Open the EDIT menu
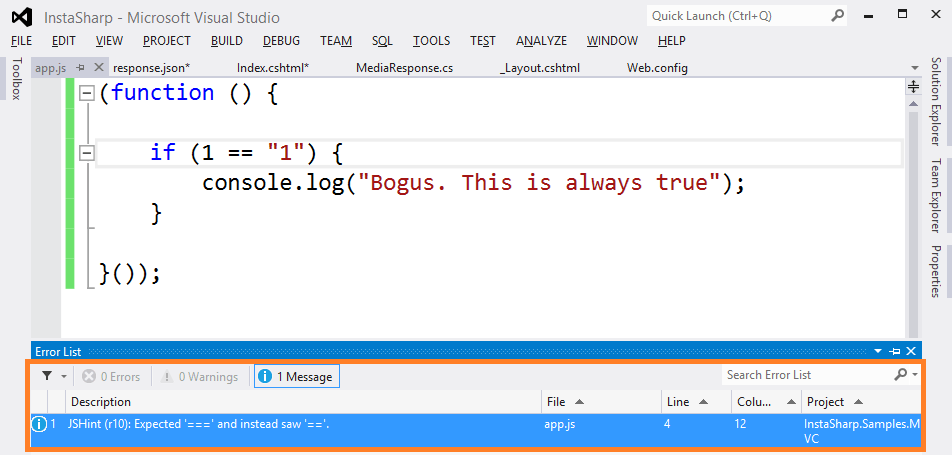The image size is (952, 455). pos(64,41)
